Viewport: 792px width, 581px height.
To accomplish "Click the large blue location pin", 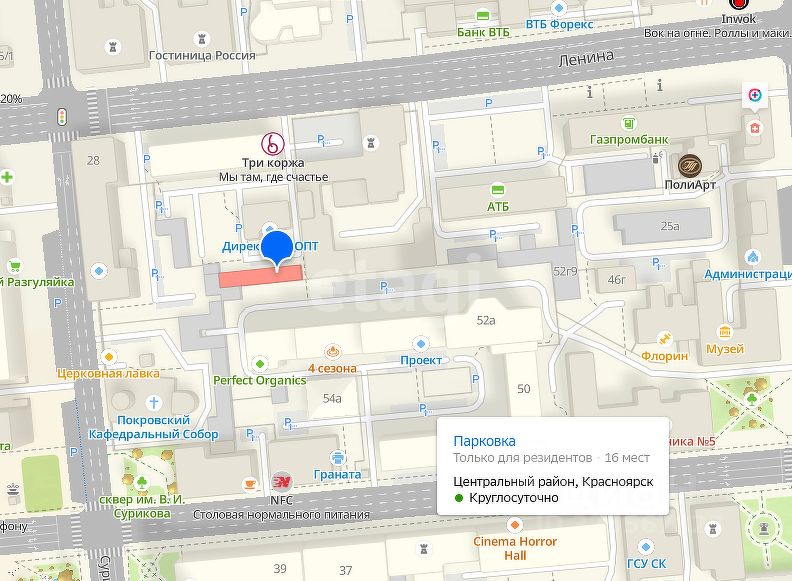I will [277, 250].
